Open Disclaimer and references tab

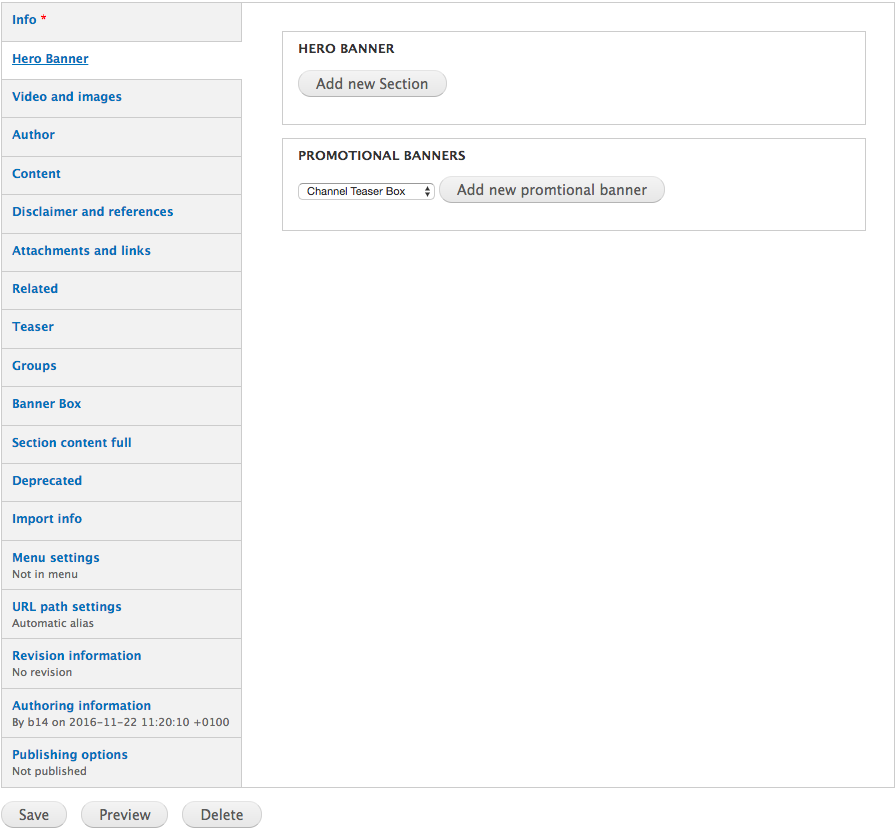tap(93, 212)
